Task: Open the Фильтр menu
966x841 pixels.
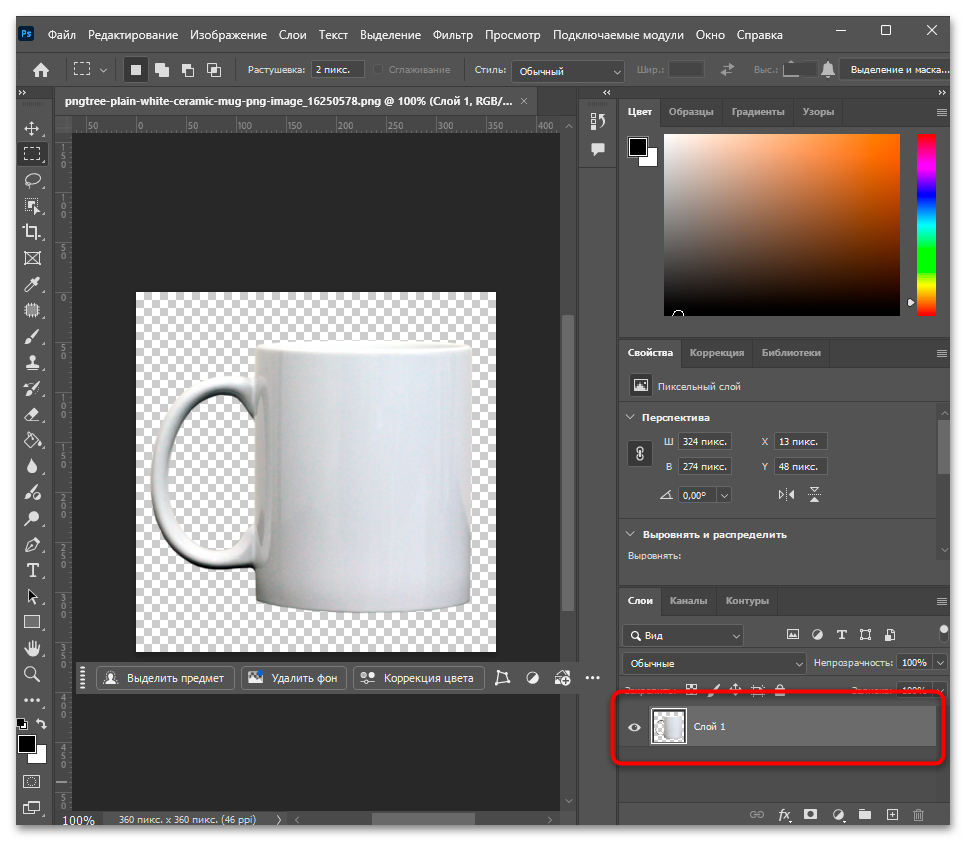Action: click(x=453, y=35)
